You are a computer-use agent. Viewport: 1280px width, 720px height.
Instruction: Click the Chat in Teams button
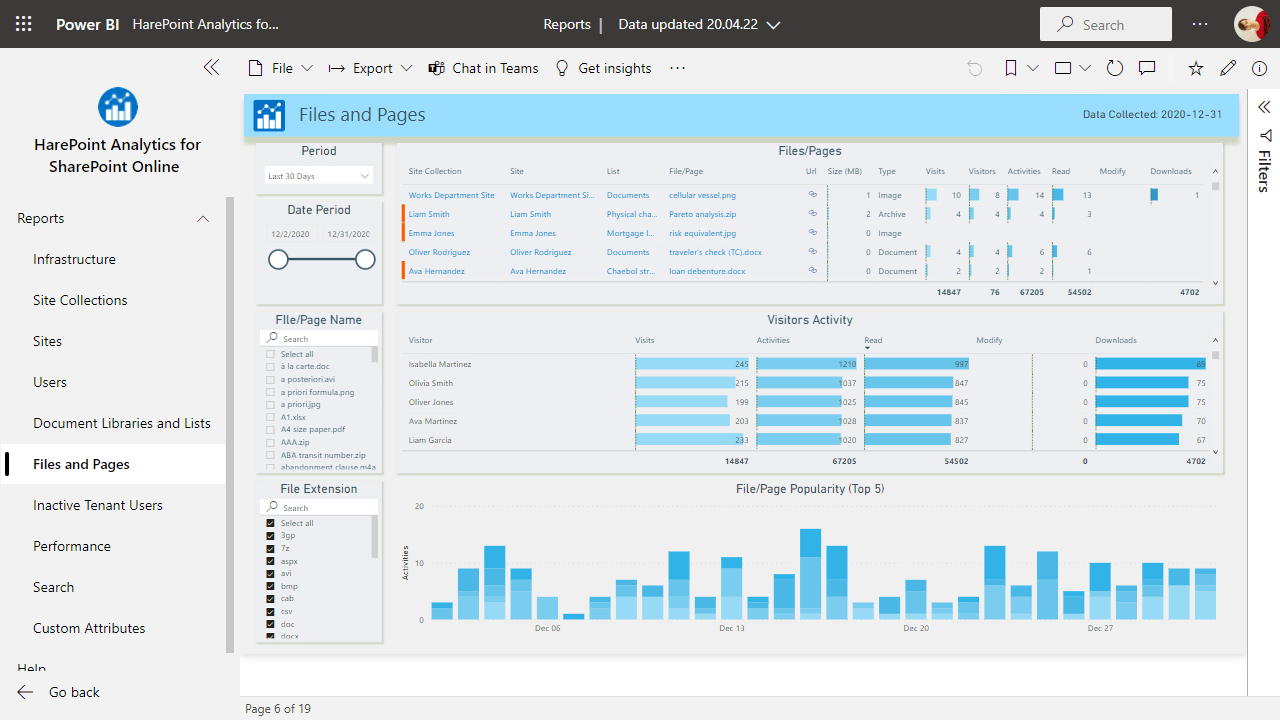tap(483, 68)
